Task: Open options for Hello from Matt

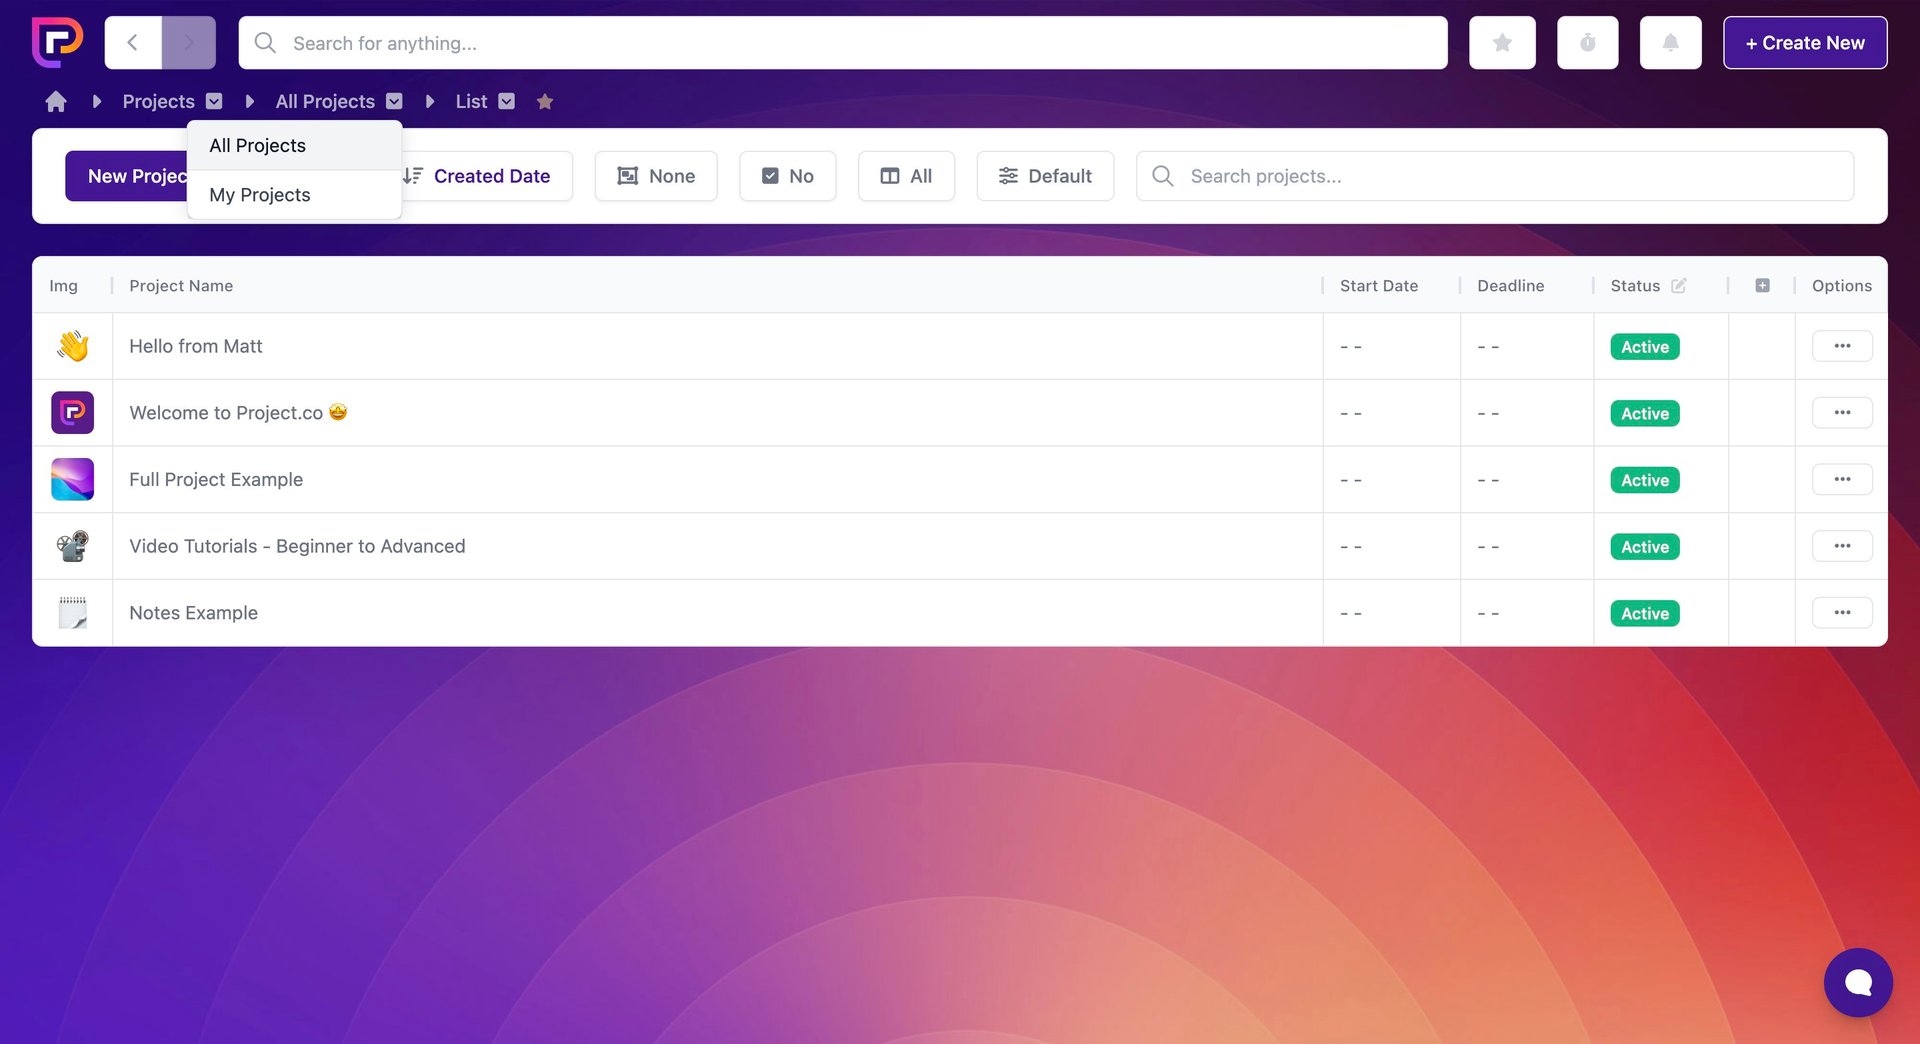Action: coord(1842,346)
